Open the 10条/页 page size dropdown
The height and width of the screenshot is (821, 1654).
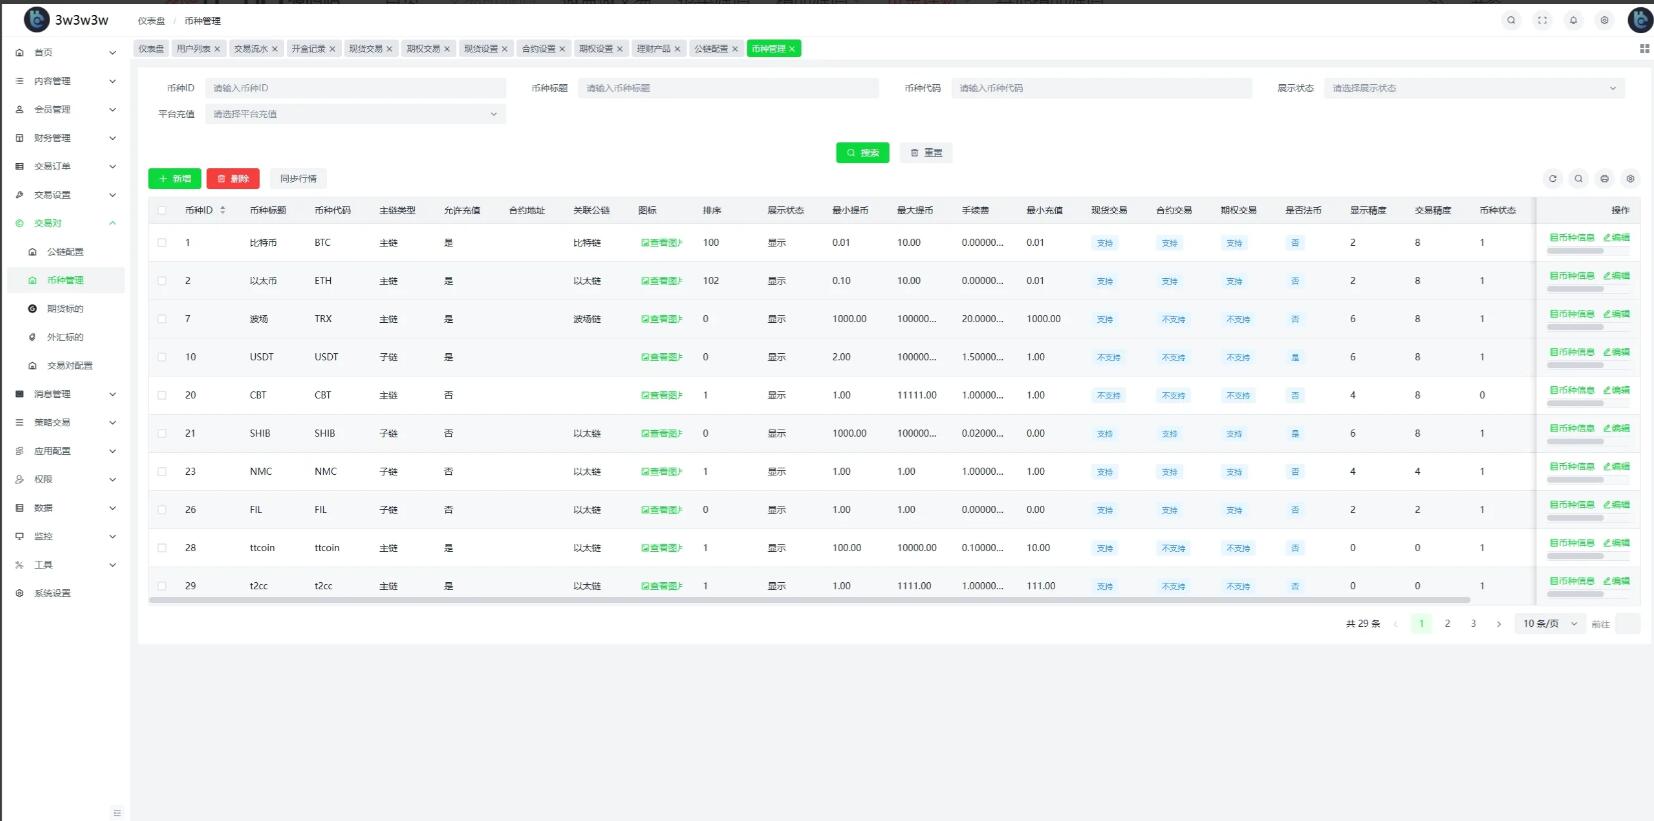pos(1549,624)
